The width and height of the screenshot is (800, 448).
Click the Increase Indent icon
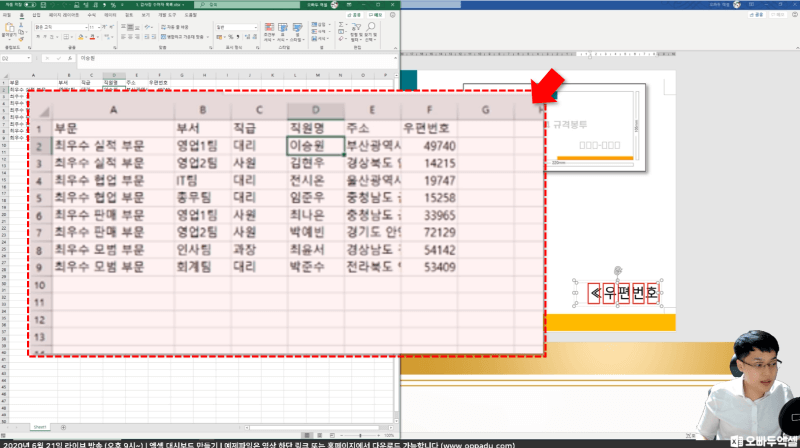pos(154,37)
